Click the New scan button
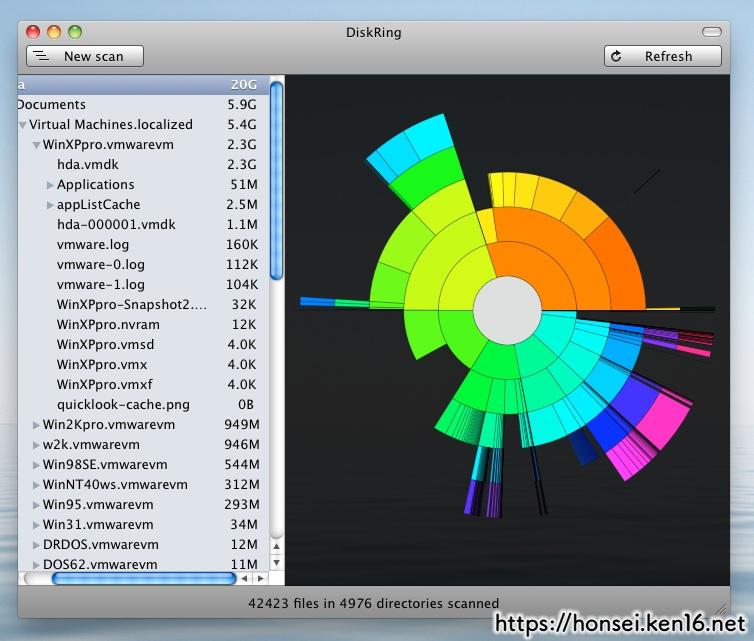754x641 pixels. [85, 56]
